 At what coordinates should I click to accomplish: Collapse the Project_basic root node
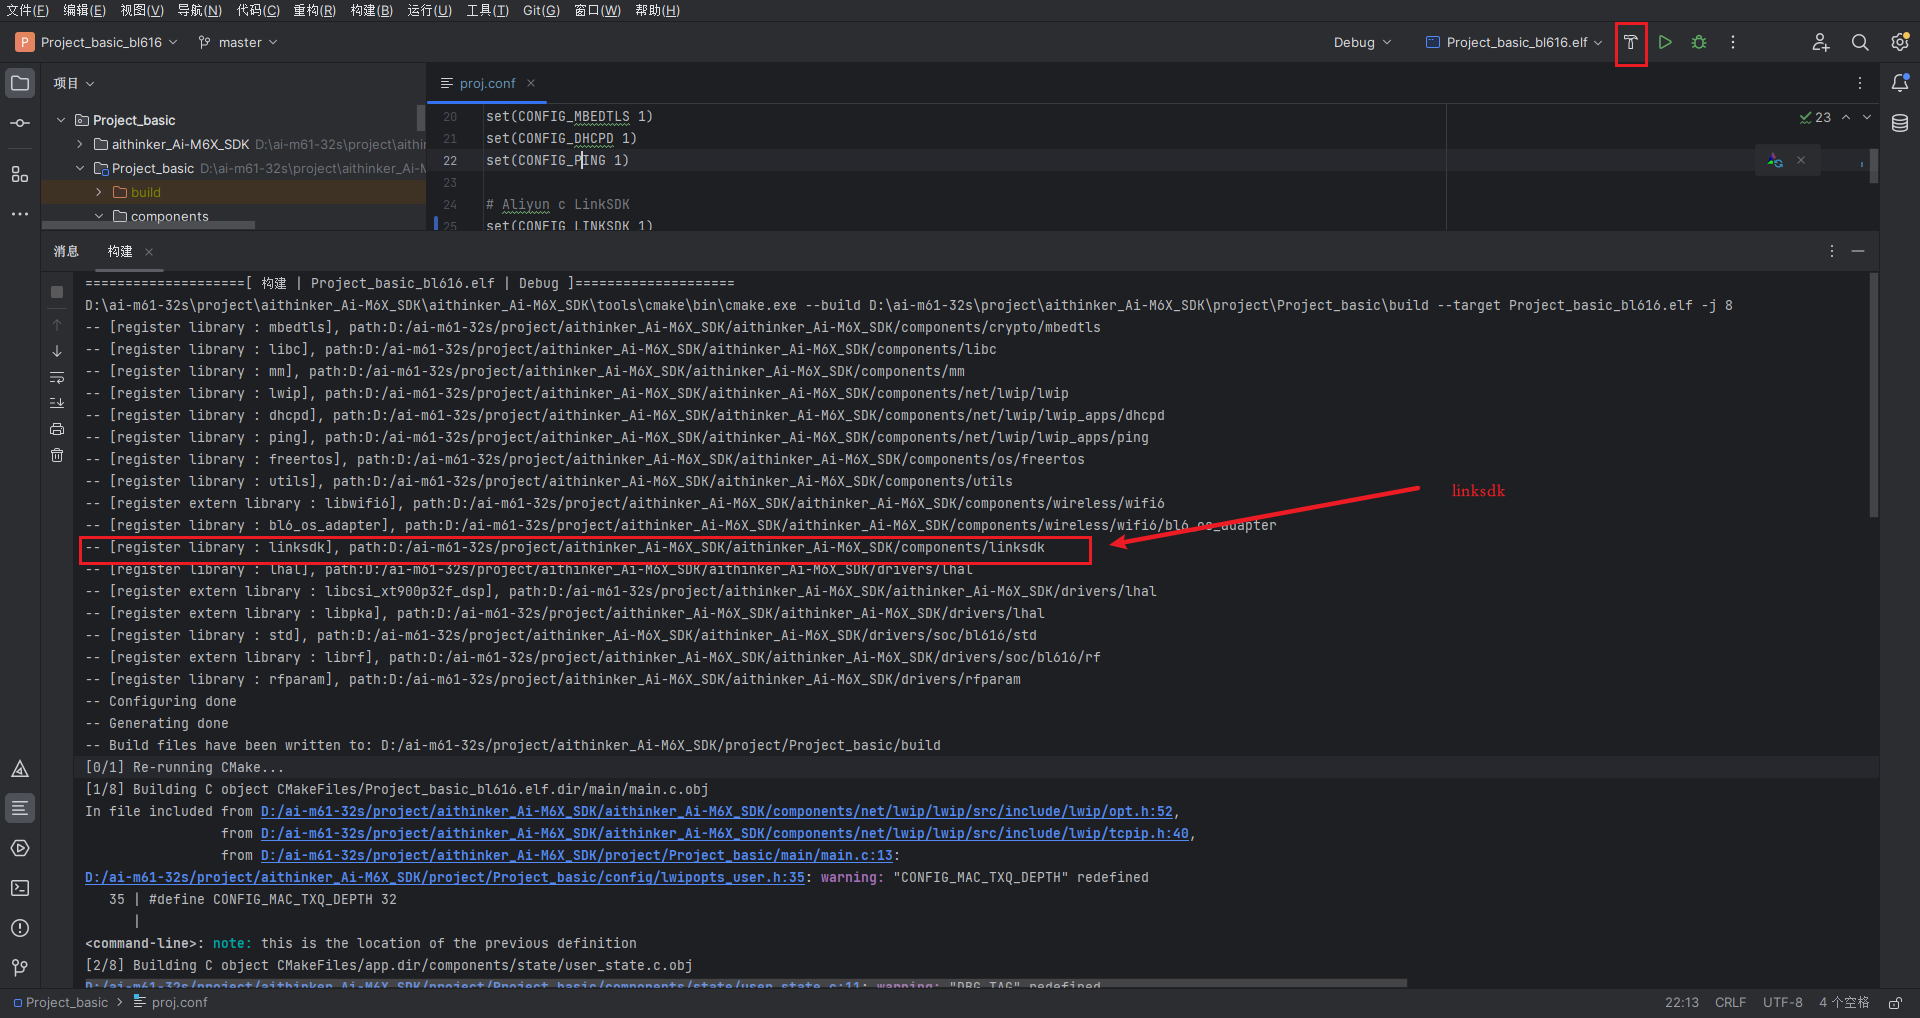point(61,120)
